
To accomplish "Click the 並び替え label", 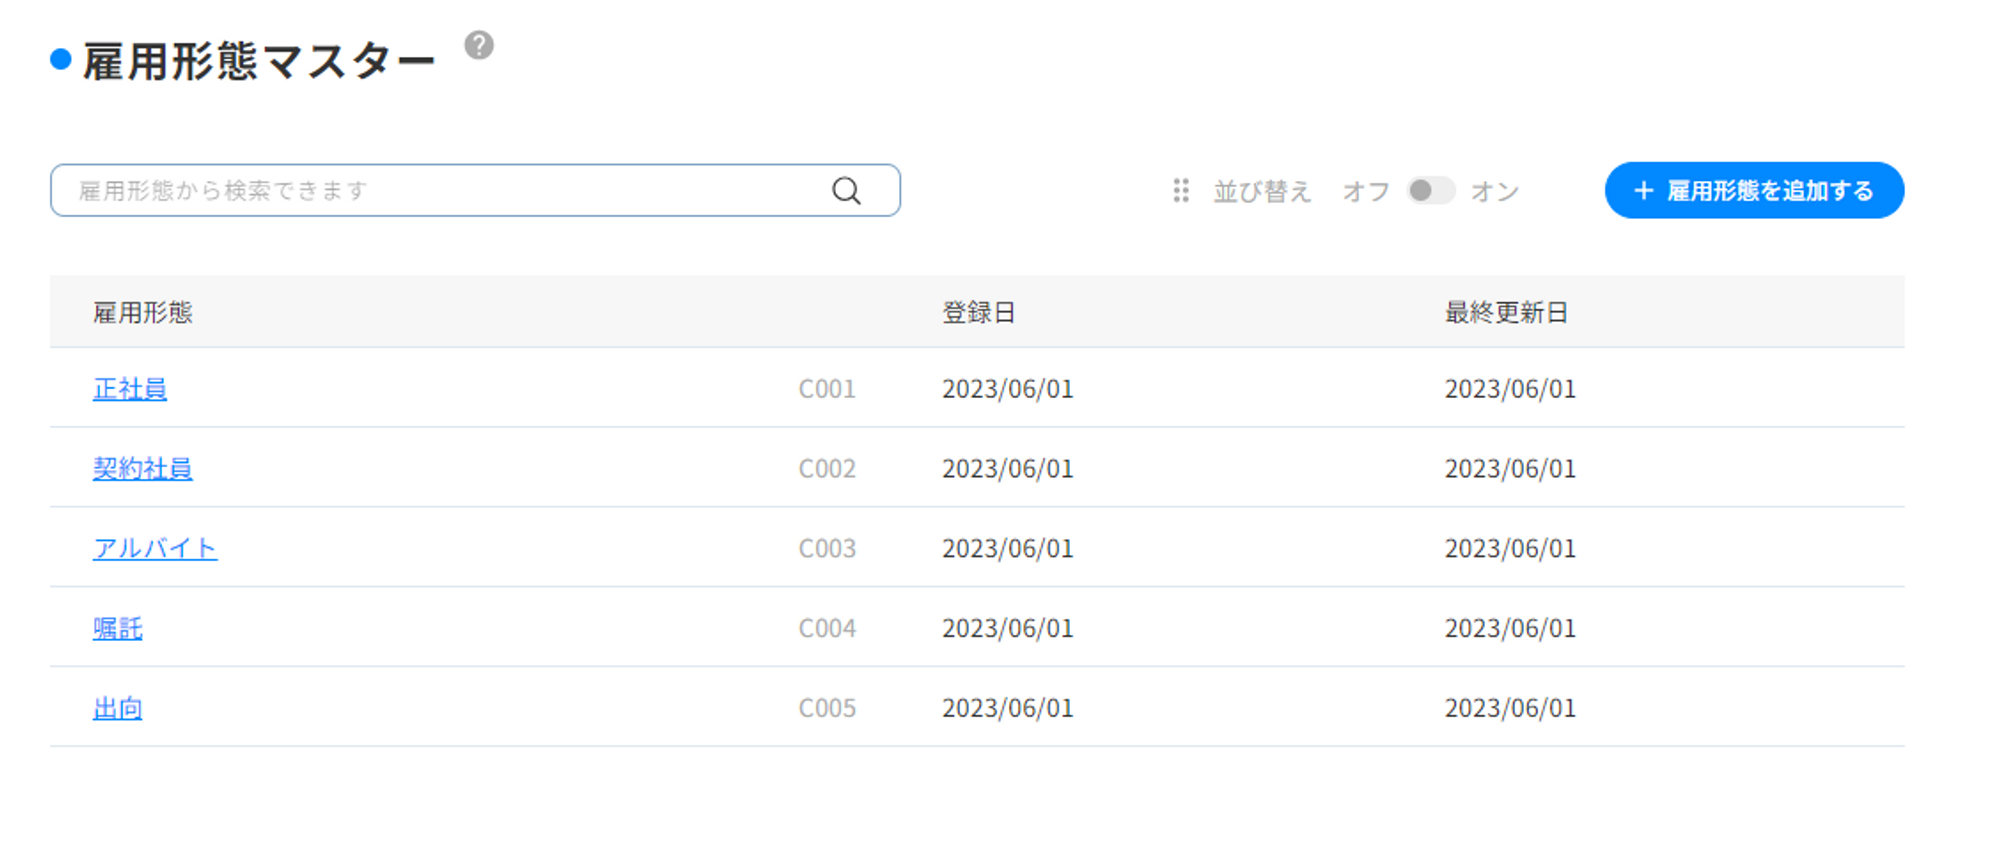I will coord(1262,191).
